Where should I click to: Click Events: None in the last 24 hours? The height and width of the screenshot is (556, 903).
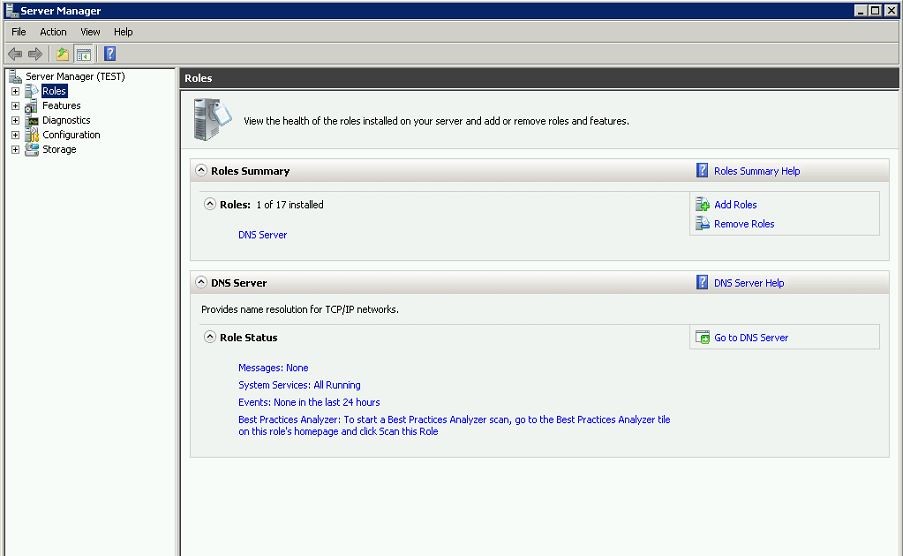point(309,402)
